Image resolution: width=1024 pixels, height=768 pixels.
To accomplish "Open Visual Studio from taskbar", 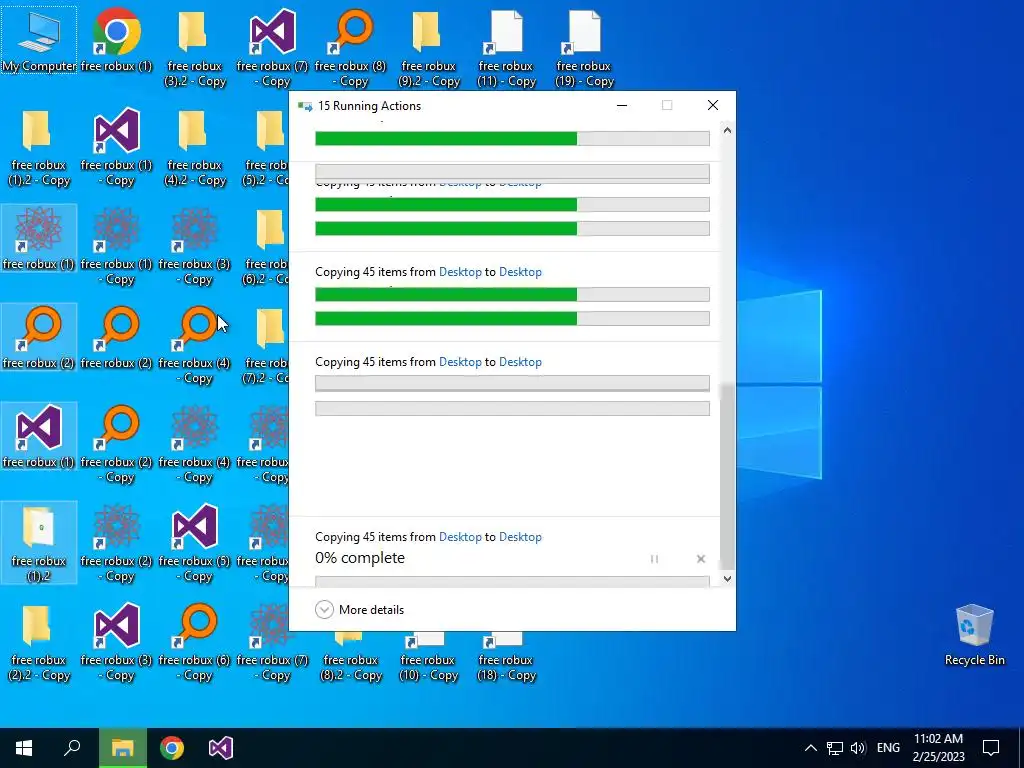I will 221,748.
